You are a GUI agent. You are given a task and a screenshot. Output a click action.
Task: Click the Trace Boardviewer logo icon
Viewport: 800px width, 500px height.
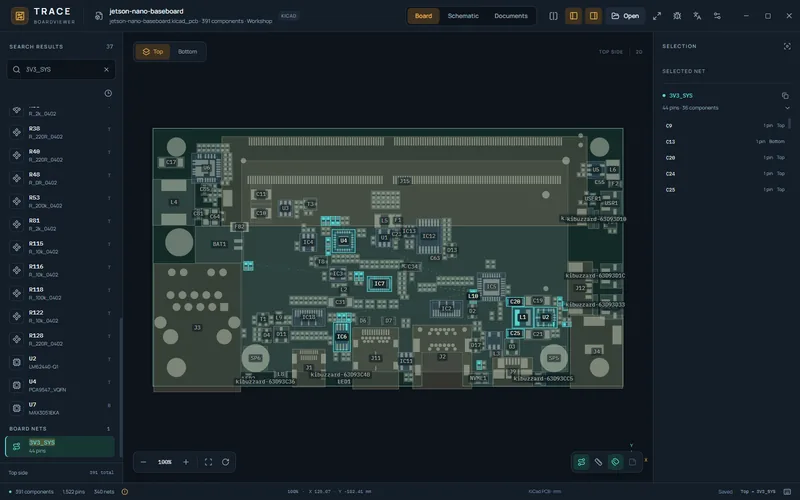tap(20, 16)
